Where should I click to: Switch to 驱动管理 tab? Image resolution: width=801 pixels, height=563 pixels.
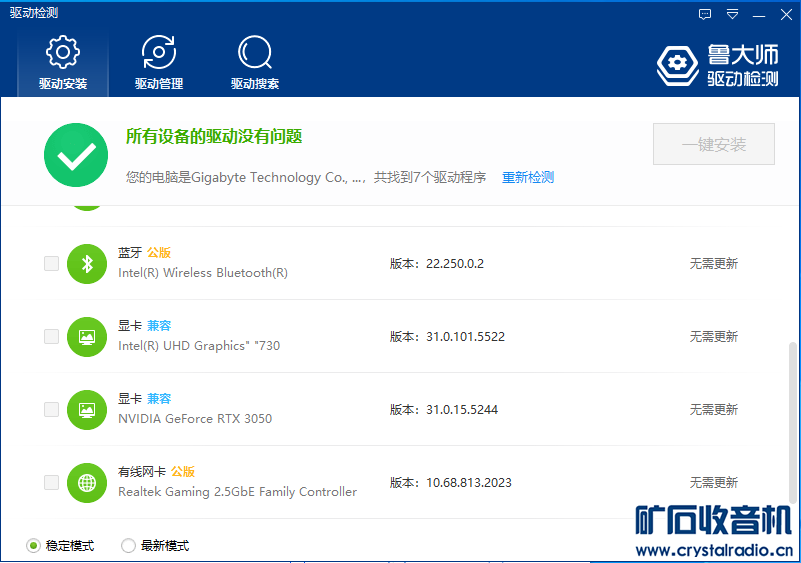pos(159,63)
